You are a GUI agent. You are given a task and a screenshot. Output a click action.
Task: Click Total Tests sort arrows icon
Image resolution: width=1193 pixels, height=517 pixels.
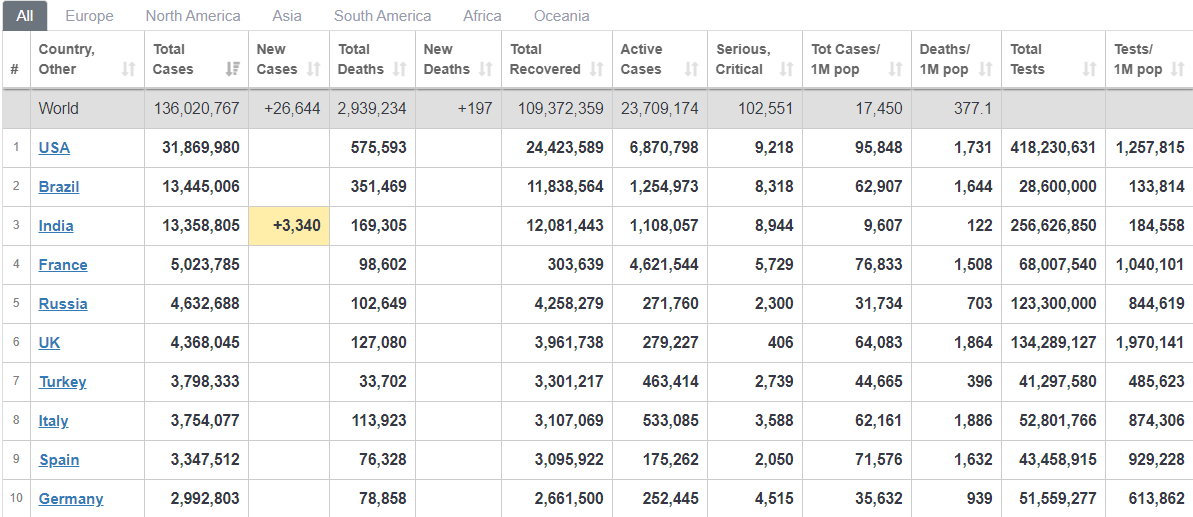(x=1090, y=69)
